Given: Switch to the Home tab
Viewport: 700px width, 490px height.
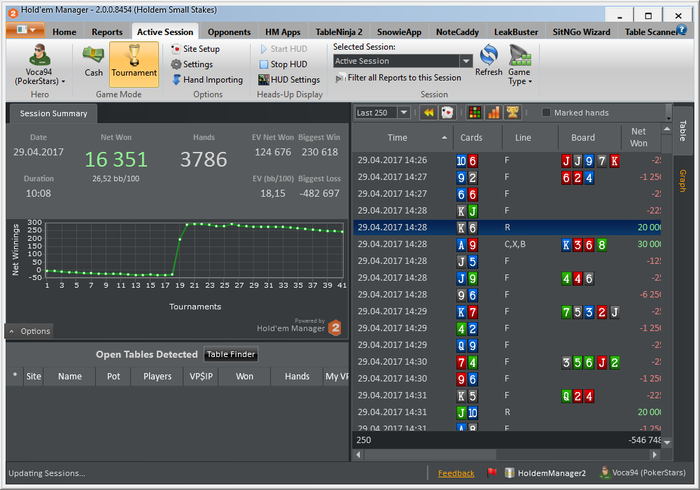Looking at the screenshot, I should pos(64,32).
